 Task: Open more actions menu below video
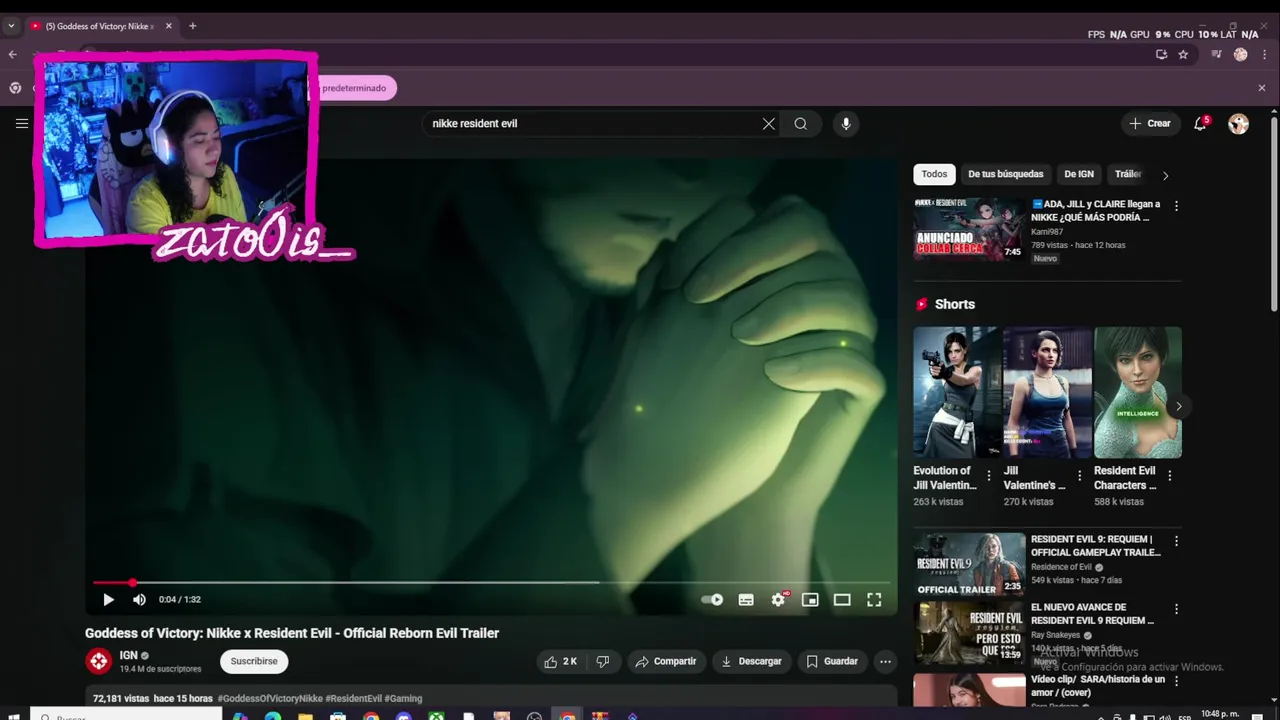[x=885, y=661]
